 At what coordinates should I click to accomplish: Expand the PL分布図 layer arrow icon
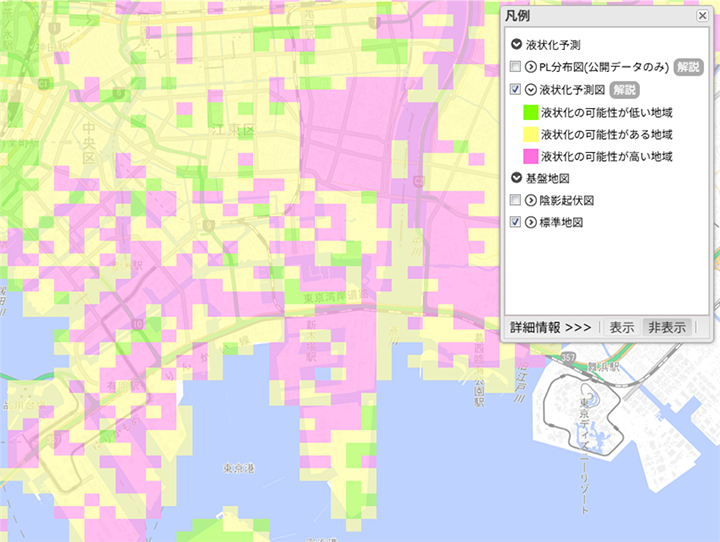coord(531,67)
